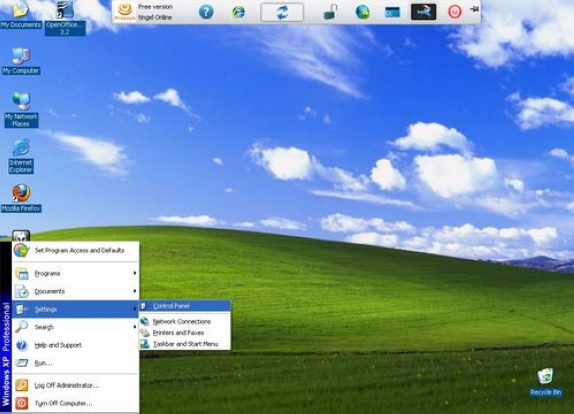Open Printers and Faxes in Settings submenu
The image size is (574, 414).
[x=185, y=333]
